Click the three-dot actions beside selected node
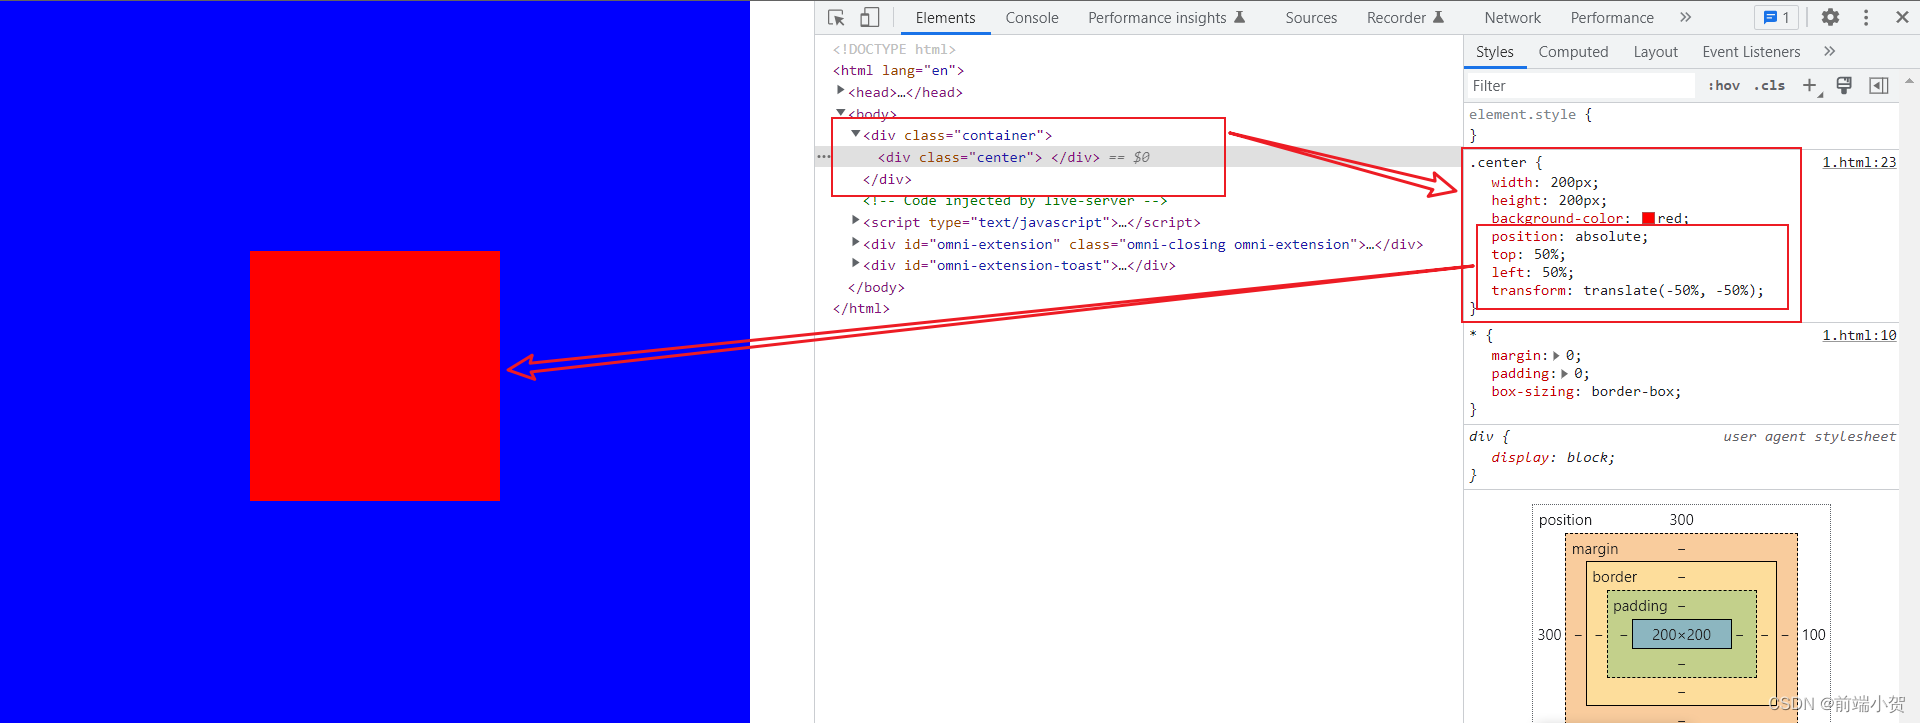This screenshot has width=1920, height=723. coord(824,157)
